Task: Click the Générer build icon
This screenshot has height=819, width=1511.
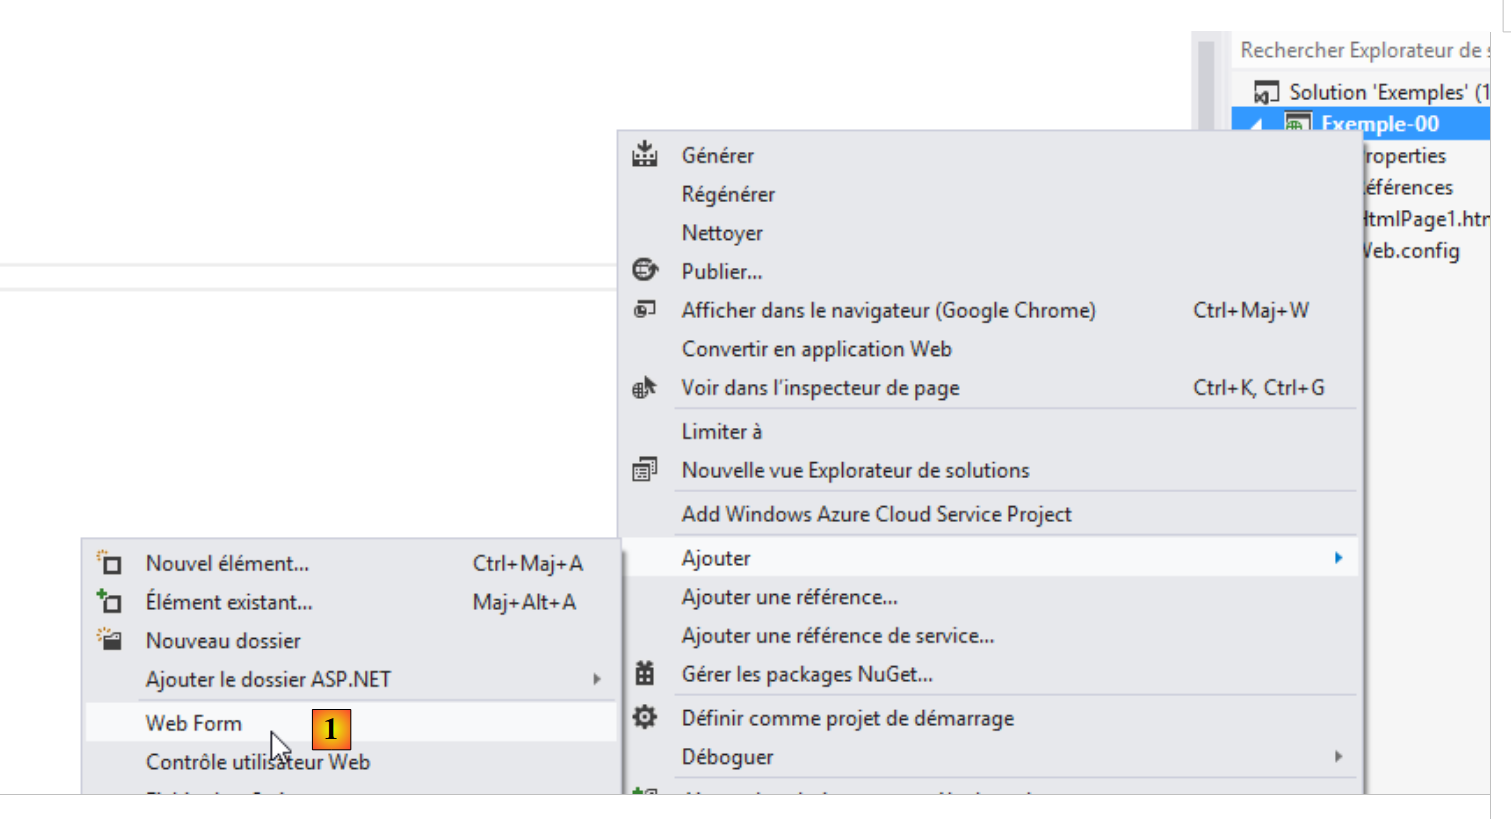Action: pos(645,154)
